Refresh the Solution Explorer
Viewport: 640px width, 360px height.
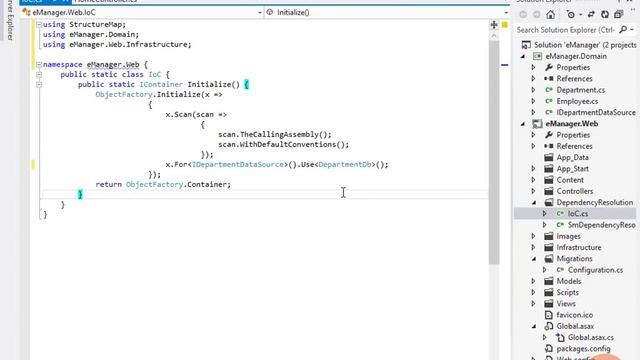tap(605, 15)
